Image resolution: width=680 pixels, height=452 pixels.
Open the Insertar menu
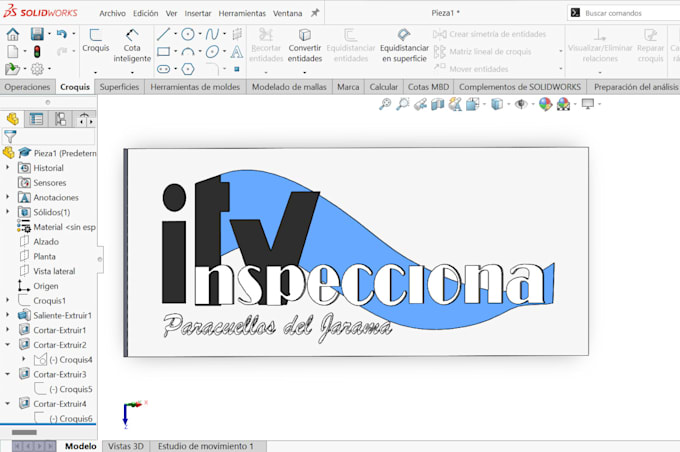[198, 13]
